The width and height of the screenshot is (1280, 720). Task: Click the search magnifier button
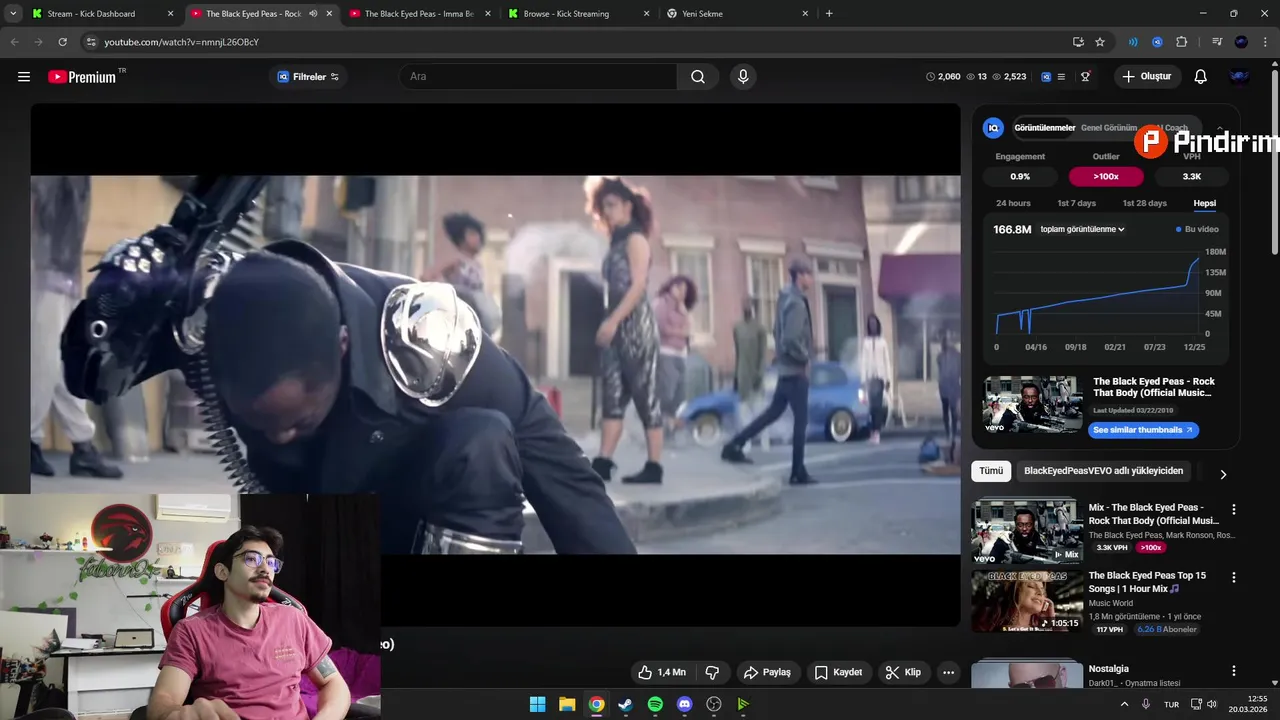697,77
